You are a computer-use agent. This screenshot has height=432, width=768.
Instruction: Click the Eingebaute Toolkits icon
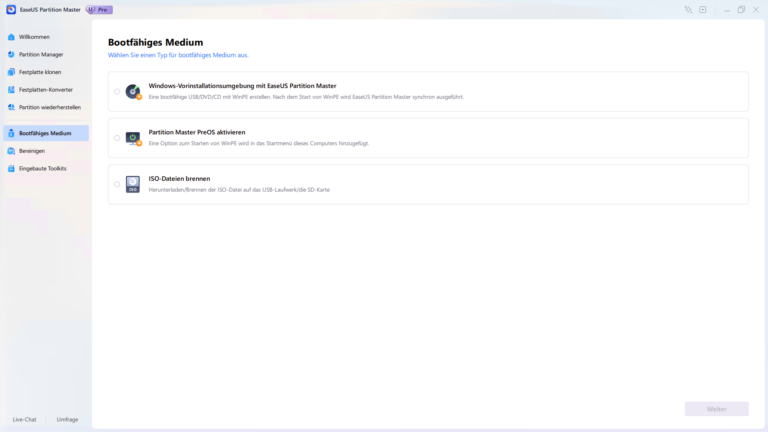(11, 168)
